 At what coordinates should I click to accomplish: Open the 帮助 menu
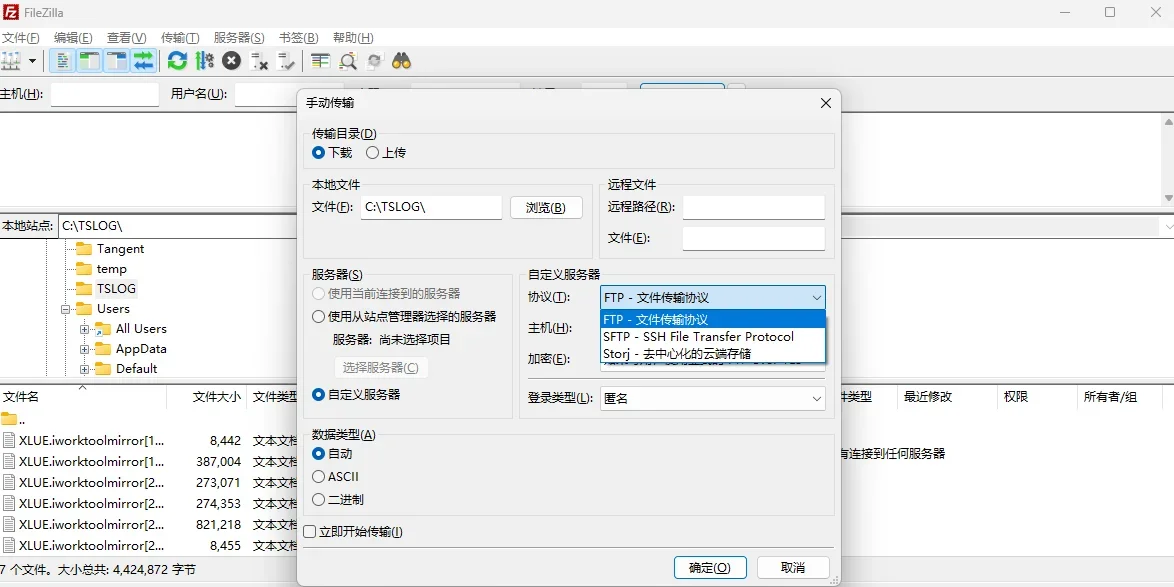(353, 37)
